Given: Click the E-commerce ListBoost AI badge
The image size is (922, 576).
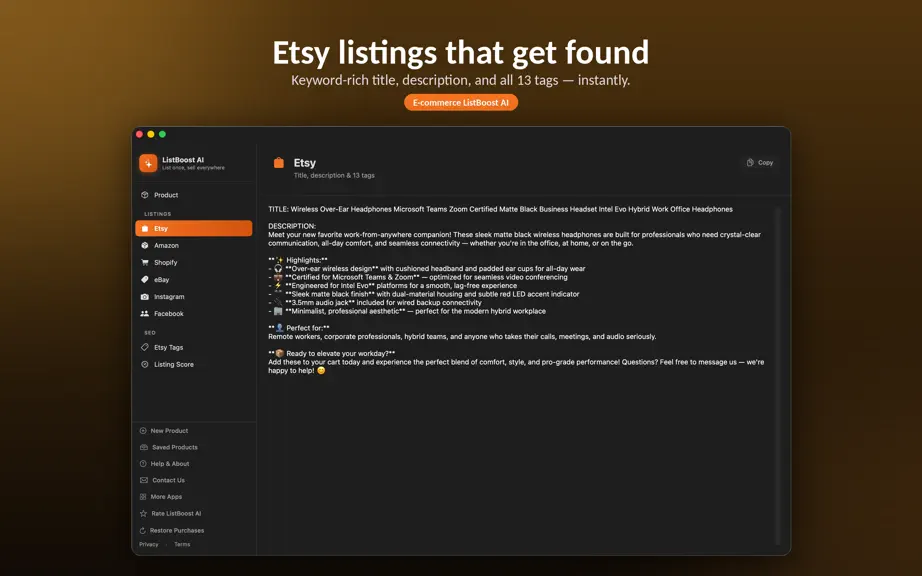Looking at the screenshot, I should tap(461, 102).
